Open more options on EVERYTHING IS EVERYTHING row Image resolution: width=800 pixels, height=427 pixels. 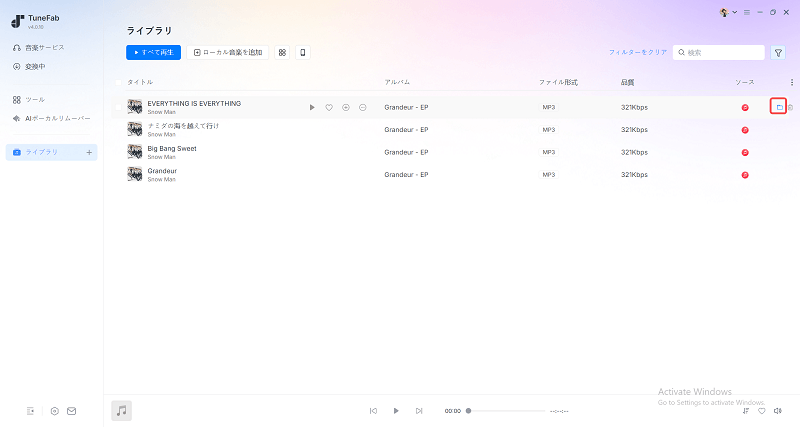click(363, 108)
